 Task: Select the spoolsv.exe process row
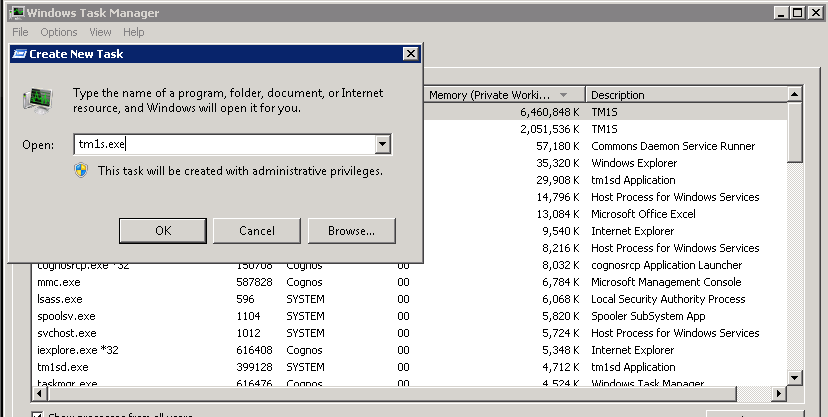pos(409,316)
